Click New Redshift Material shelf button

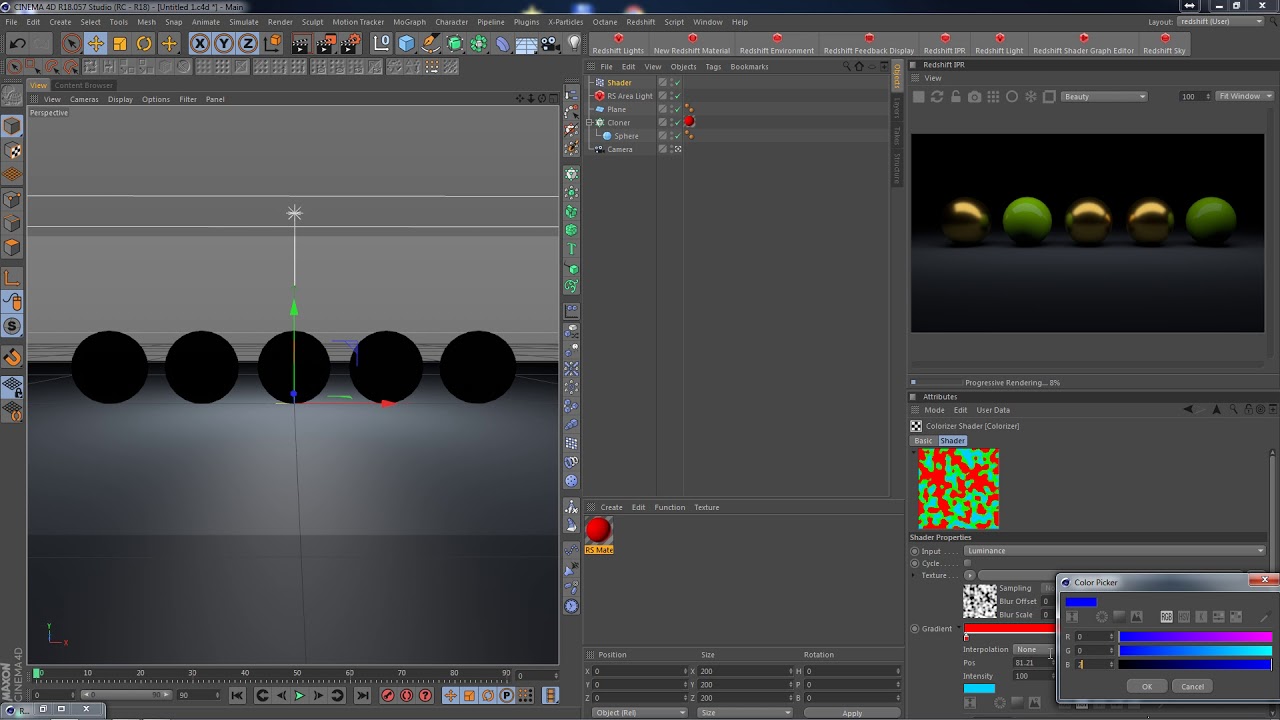692,45
